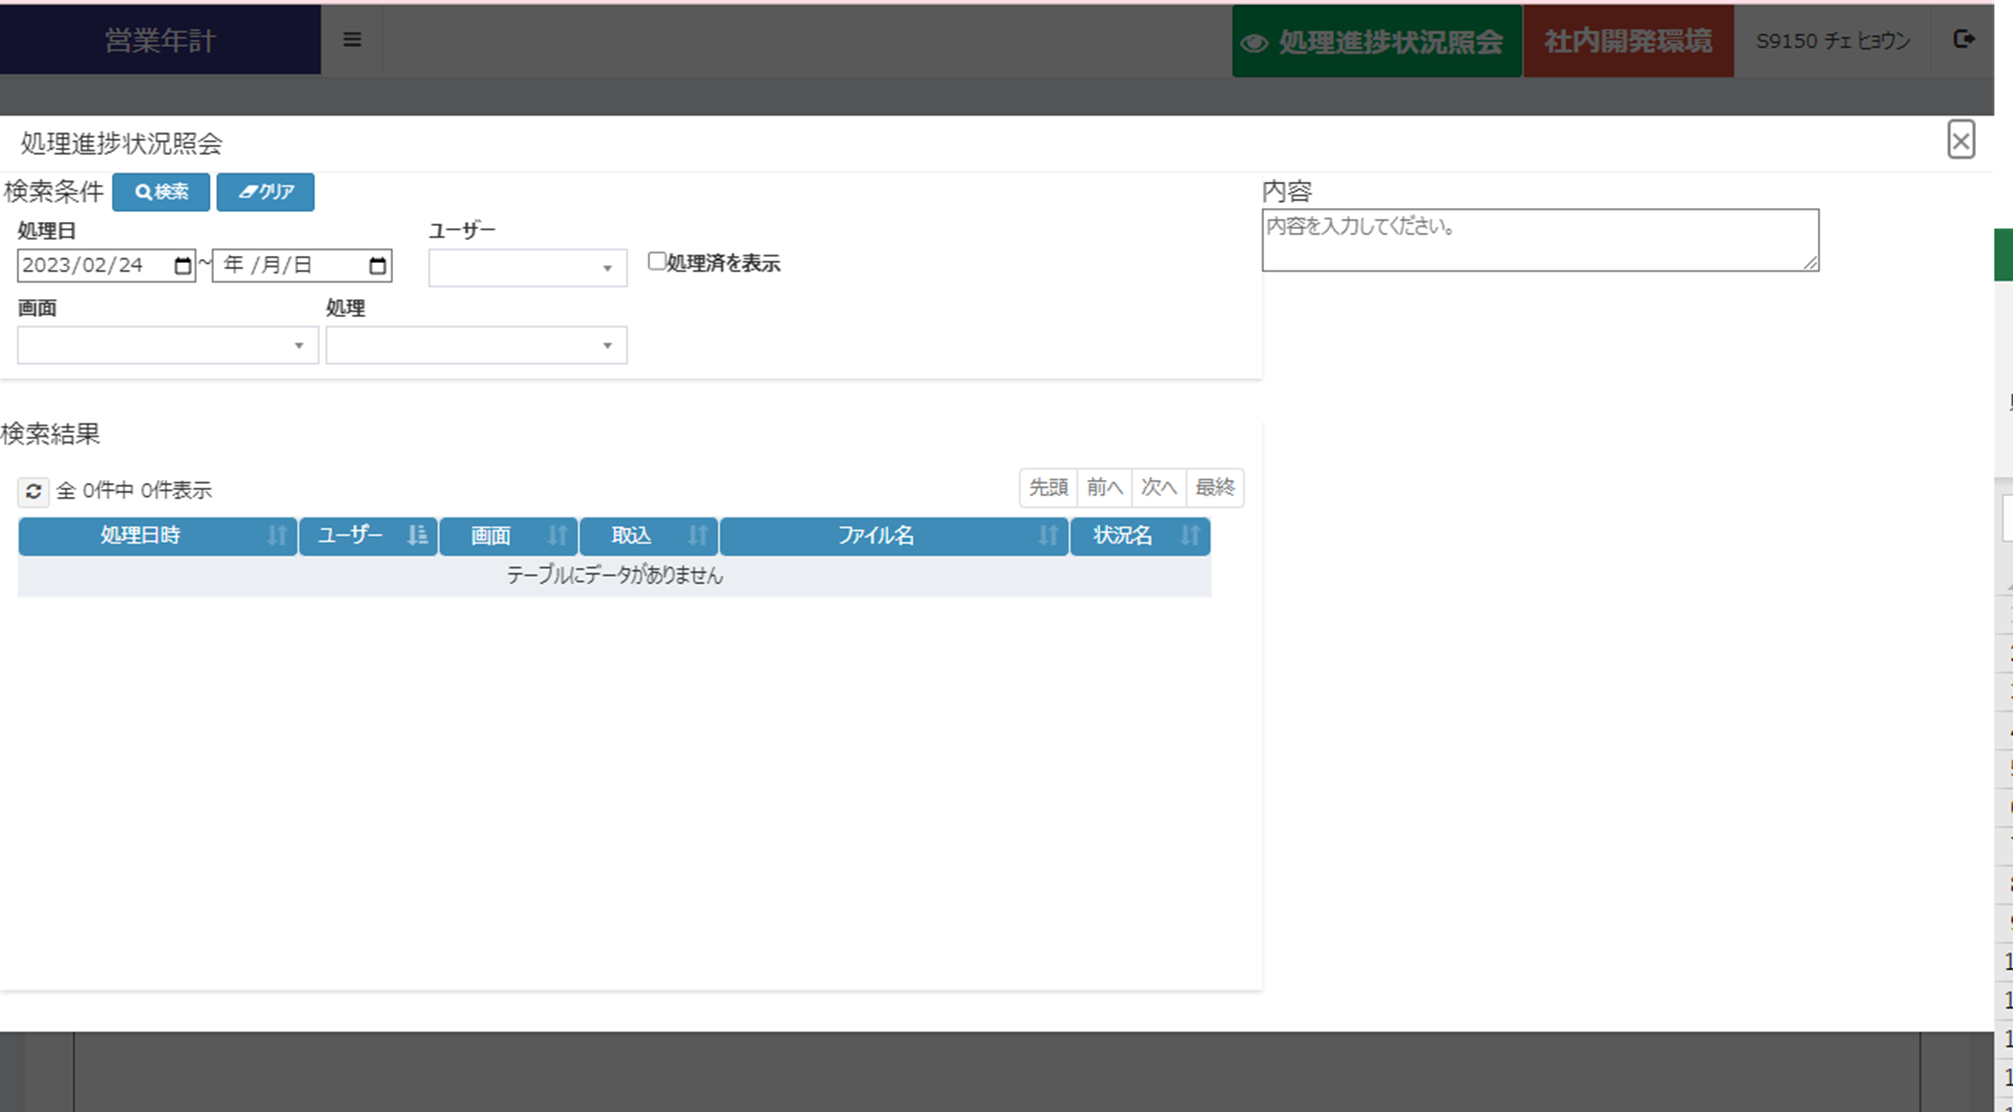Click the 内容 text area
This screenshot has height=1112, width=2013.
(x=1539, y=240)
